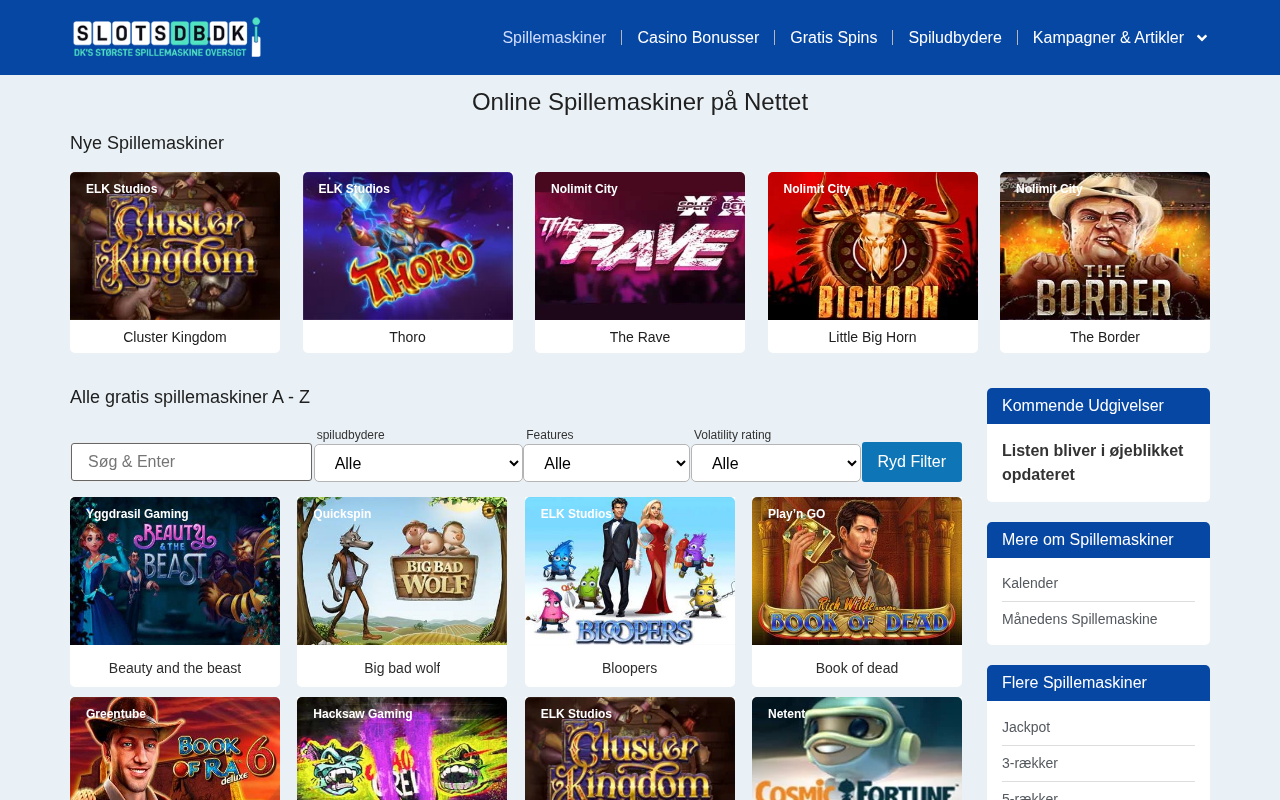Image resolution: width=1280 pixels, height=800 pixels.
Task: Open the Volatility rating dropdown
Action: 776,463
